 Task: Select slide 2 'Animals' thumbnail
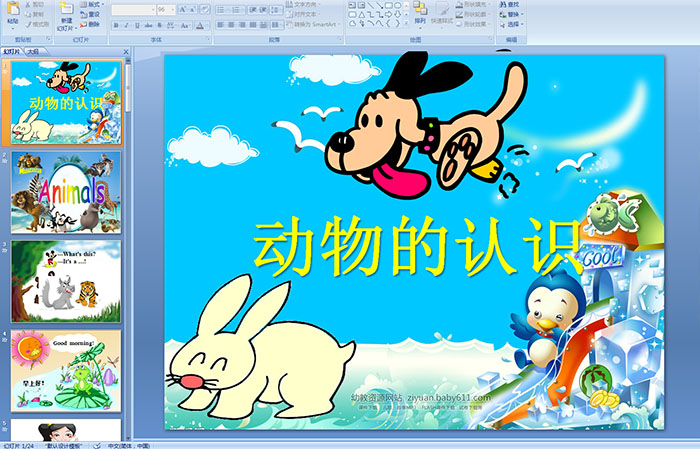(66, 192)
